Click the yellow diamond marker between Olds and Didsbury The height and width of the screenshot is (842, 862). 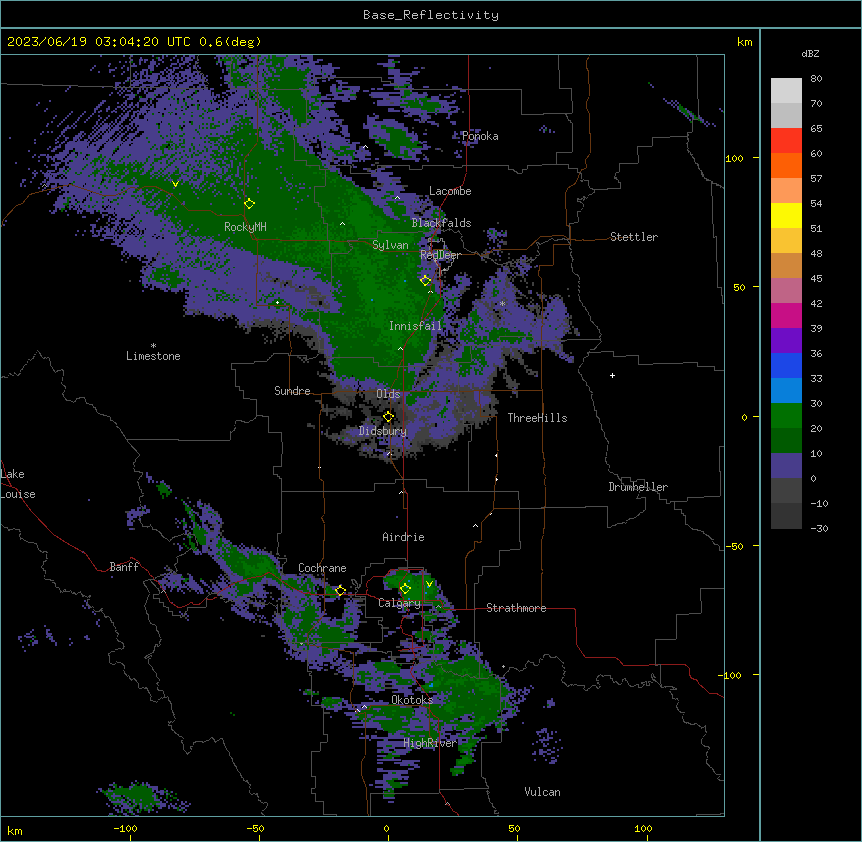[388, 416]
